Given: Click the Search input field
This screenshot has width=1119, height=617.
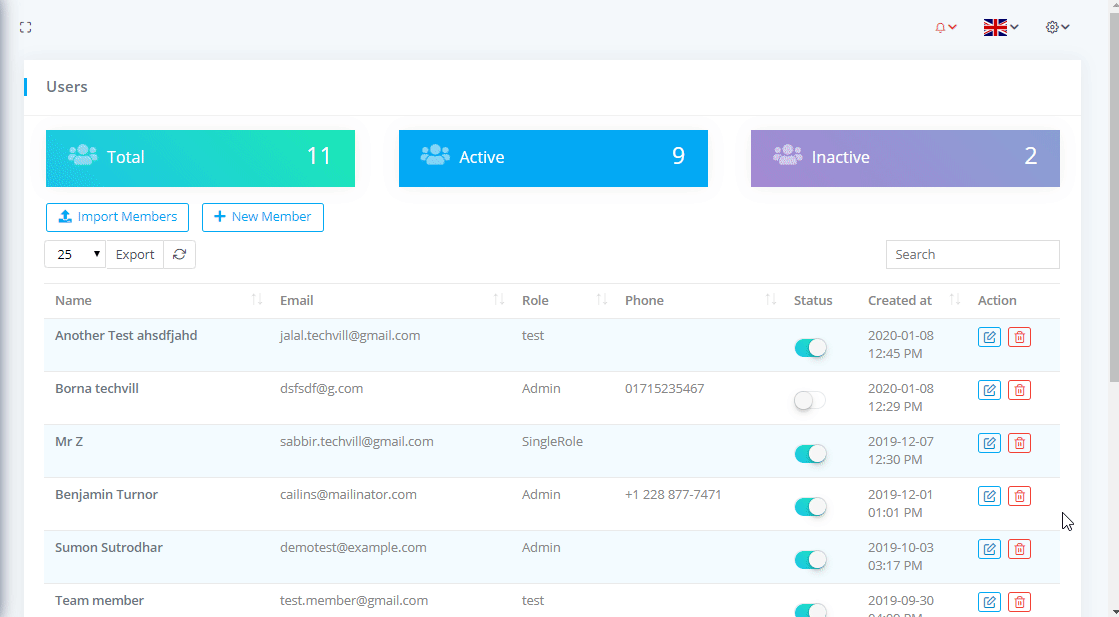Looking at the screenshot, I should pyautogui.click(x=972, y=255).
